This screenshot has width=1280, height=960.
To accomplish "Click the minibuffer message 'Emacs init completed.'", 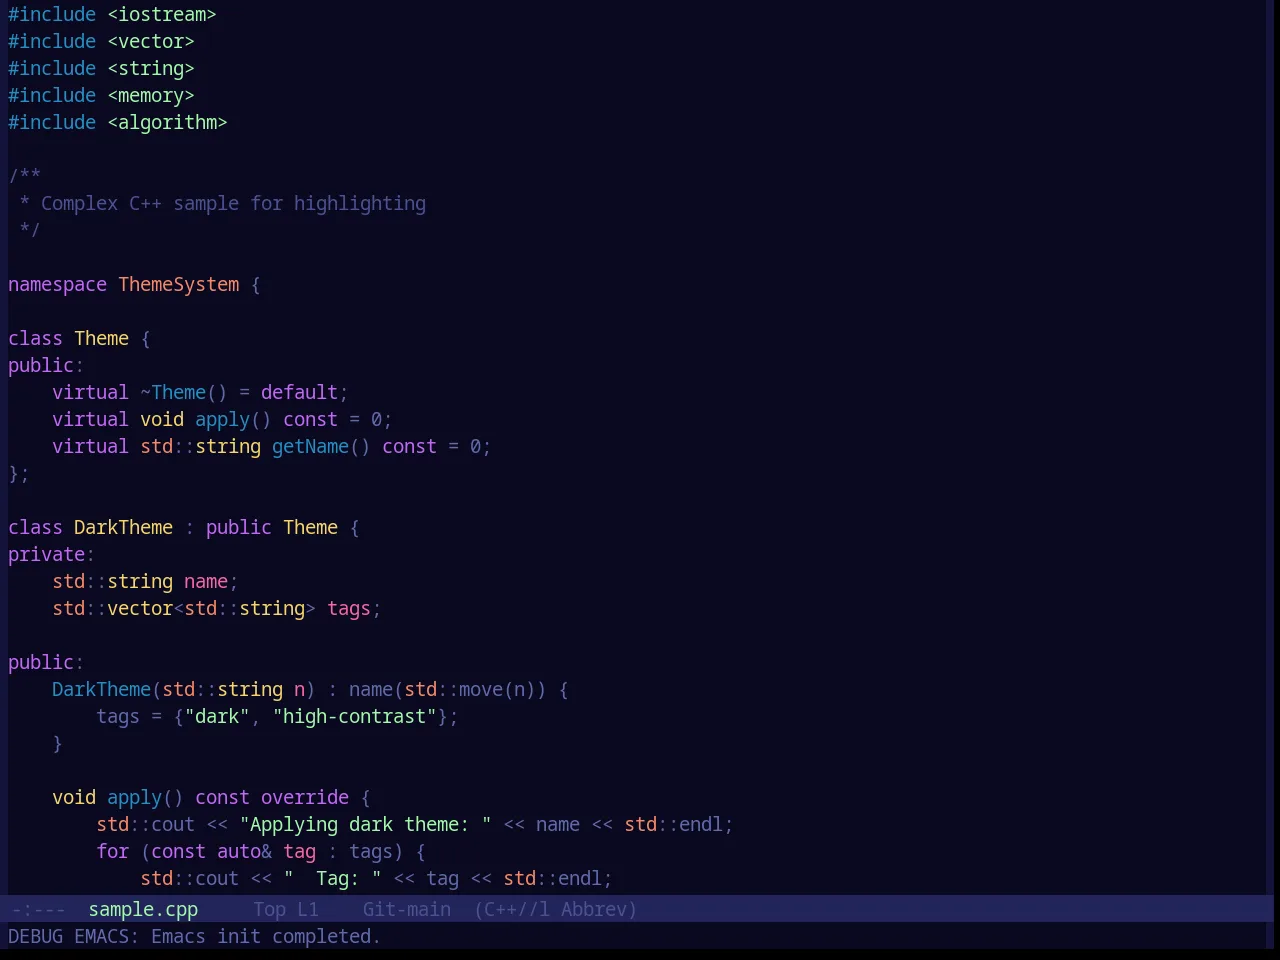I will point(265,937).
